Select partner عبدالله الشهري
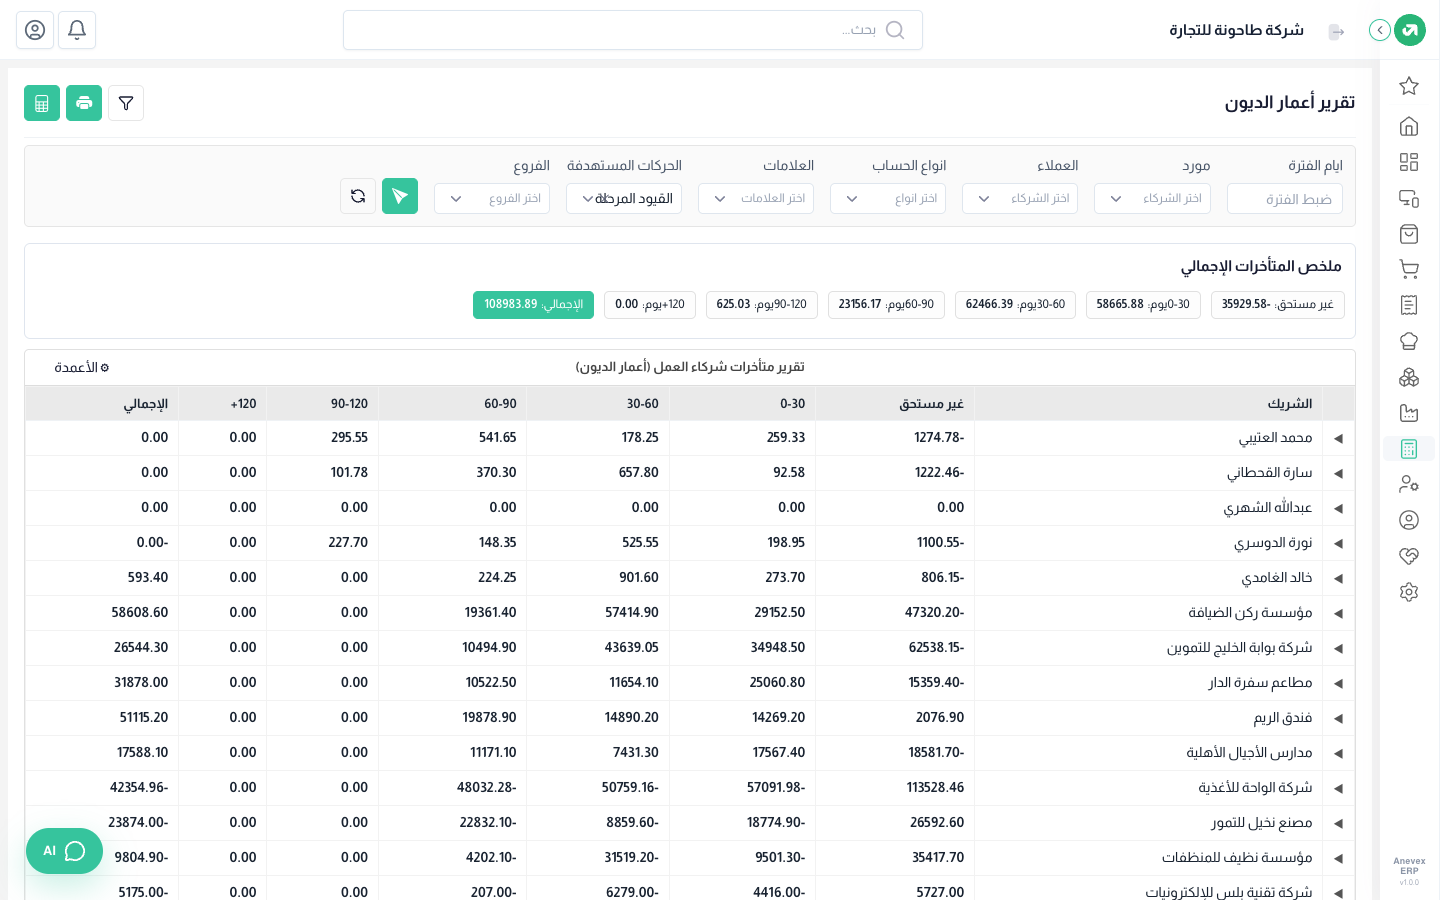1440x900 pixels. point(1268,508)
